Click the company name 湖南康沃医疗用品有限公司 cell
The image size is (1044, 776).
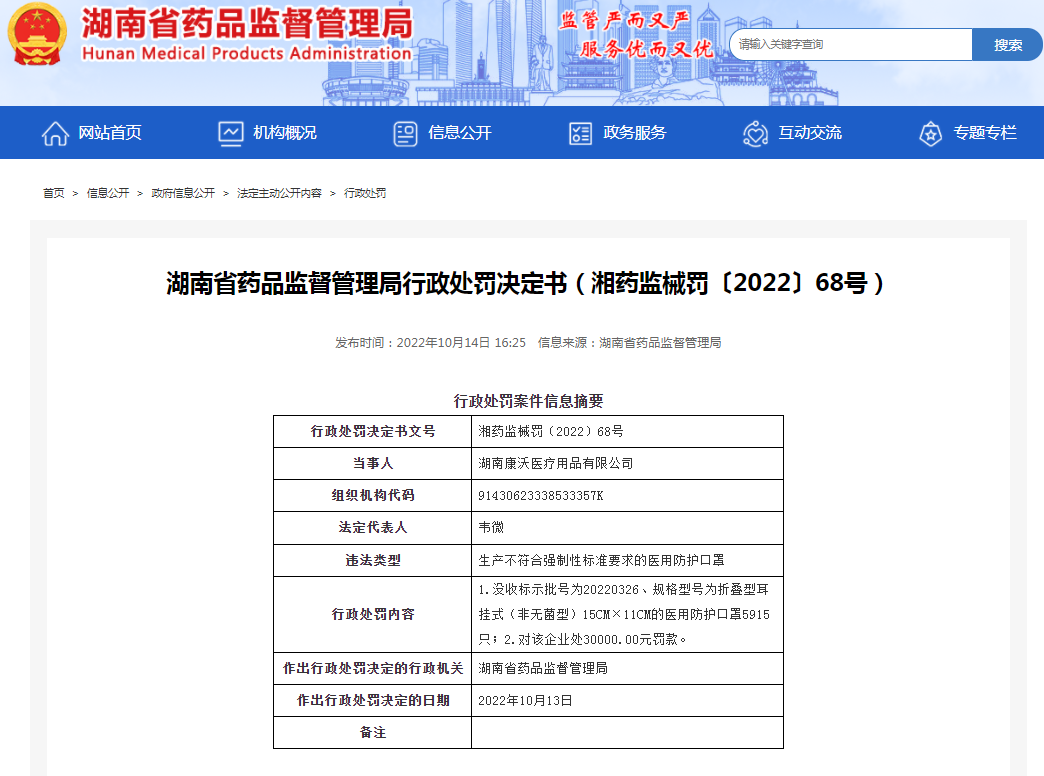627,464
